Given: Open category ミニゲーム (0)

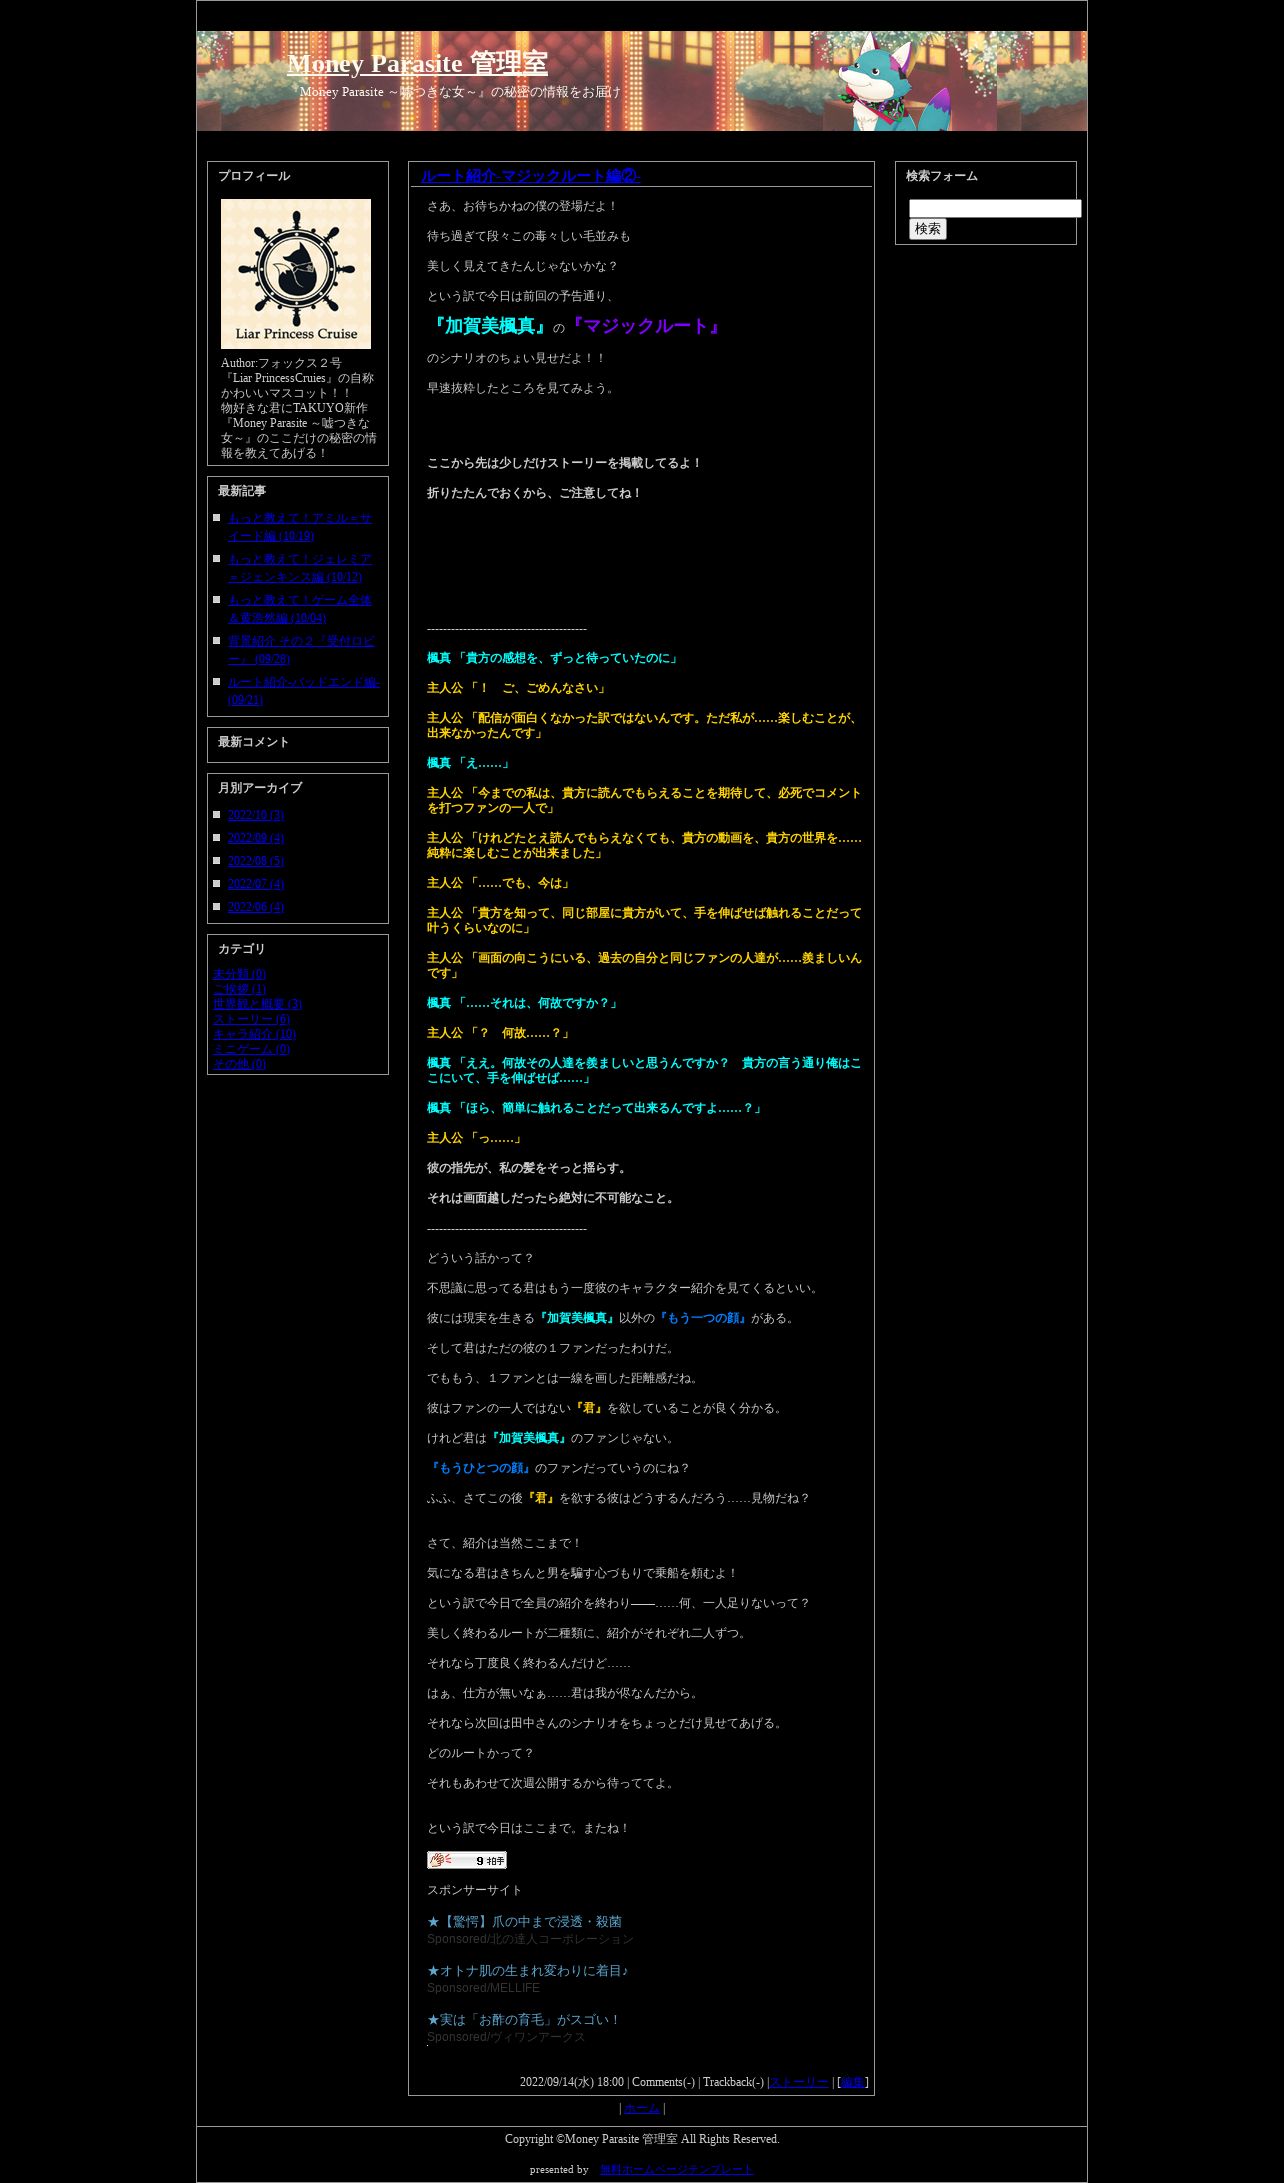Looking at the screenshot, I should point(251,1049).
